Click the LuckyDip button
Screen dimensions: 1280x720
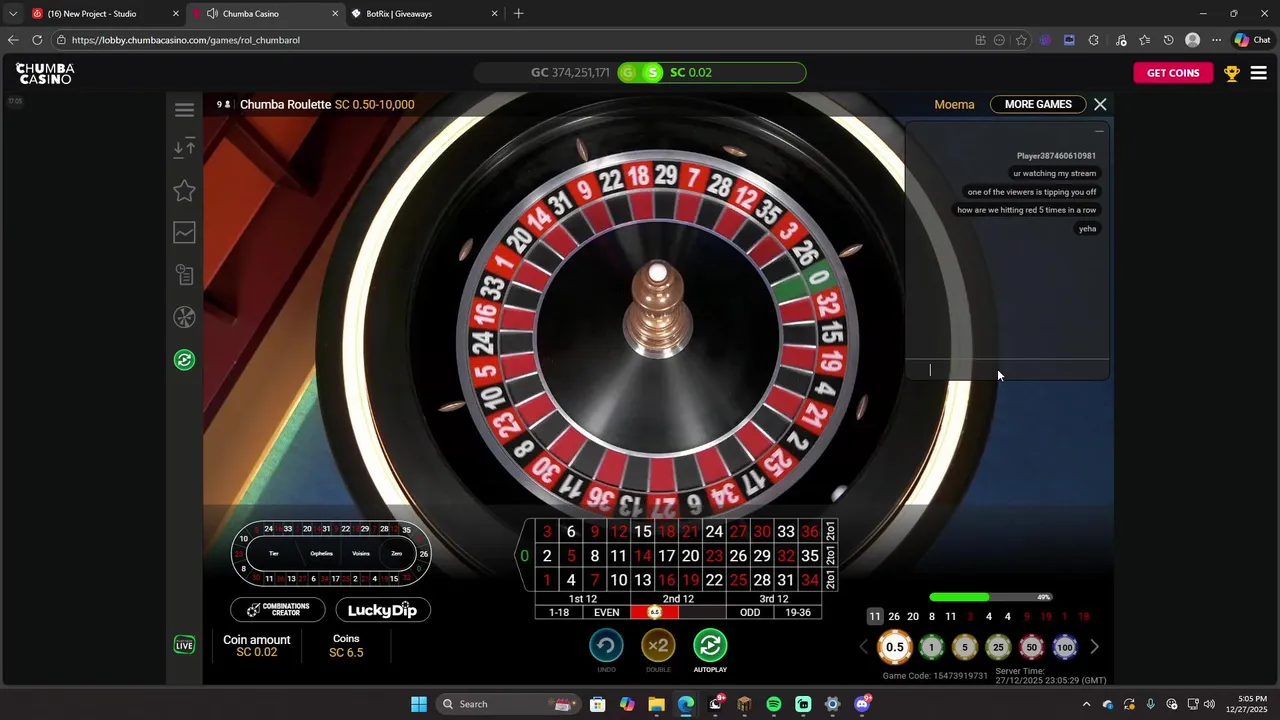[382, 610]
